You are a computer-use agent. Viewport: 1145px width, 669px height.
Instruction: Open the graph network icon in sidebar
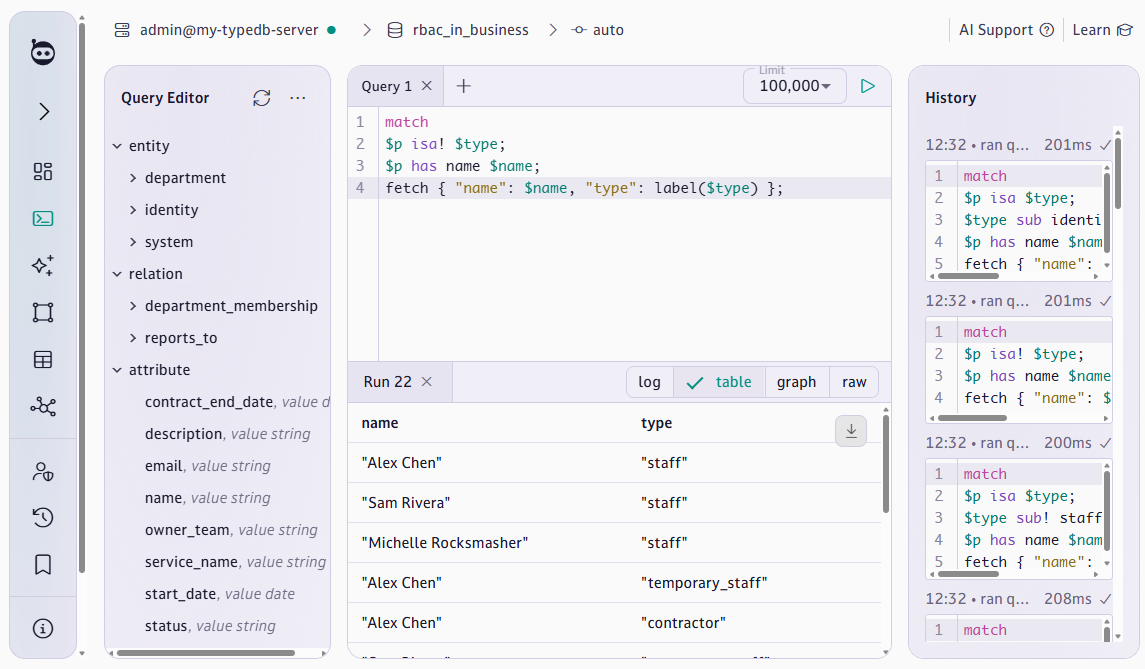(x=43, y=407)
